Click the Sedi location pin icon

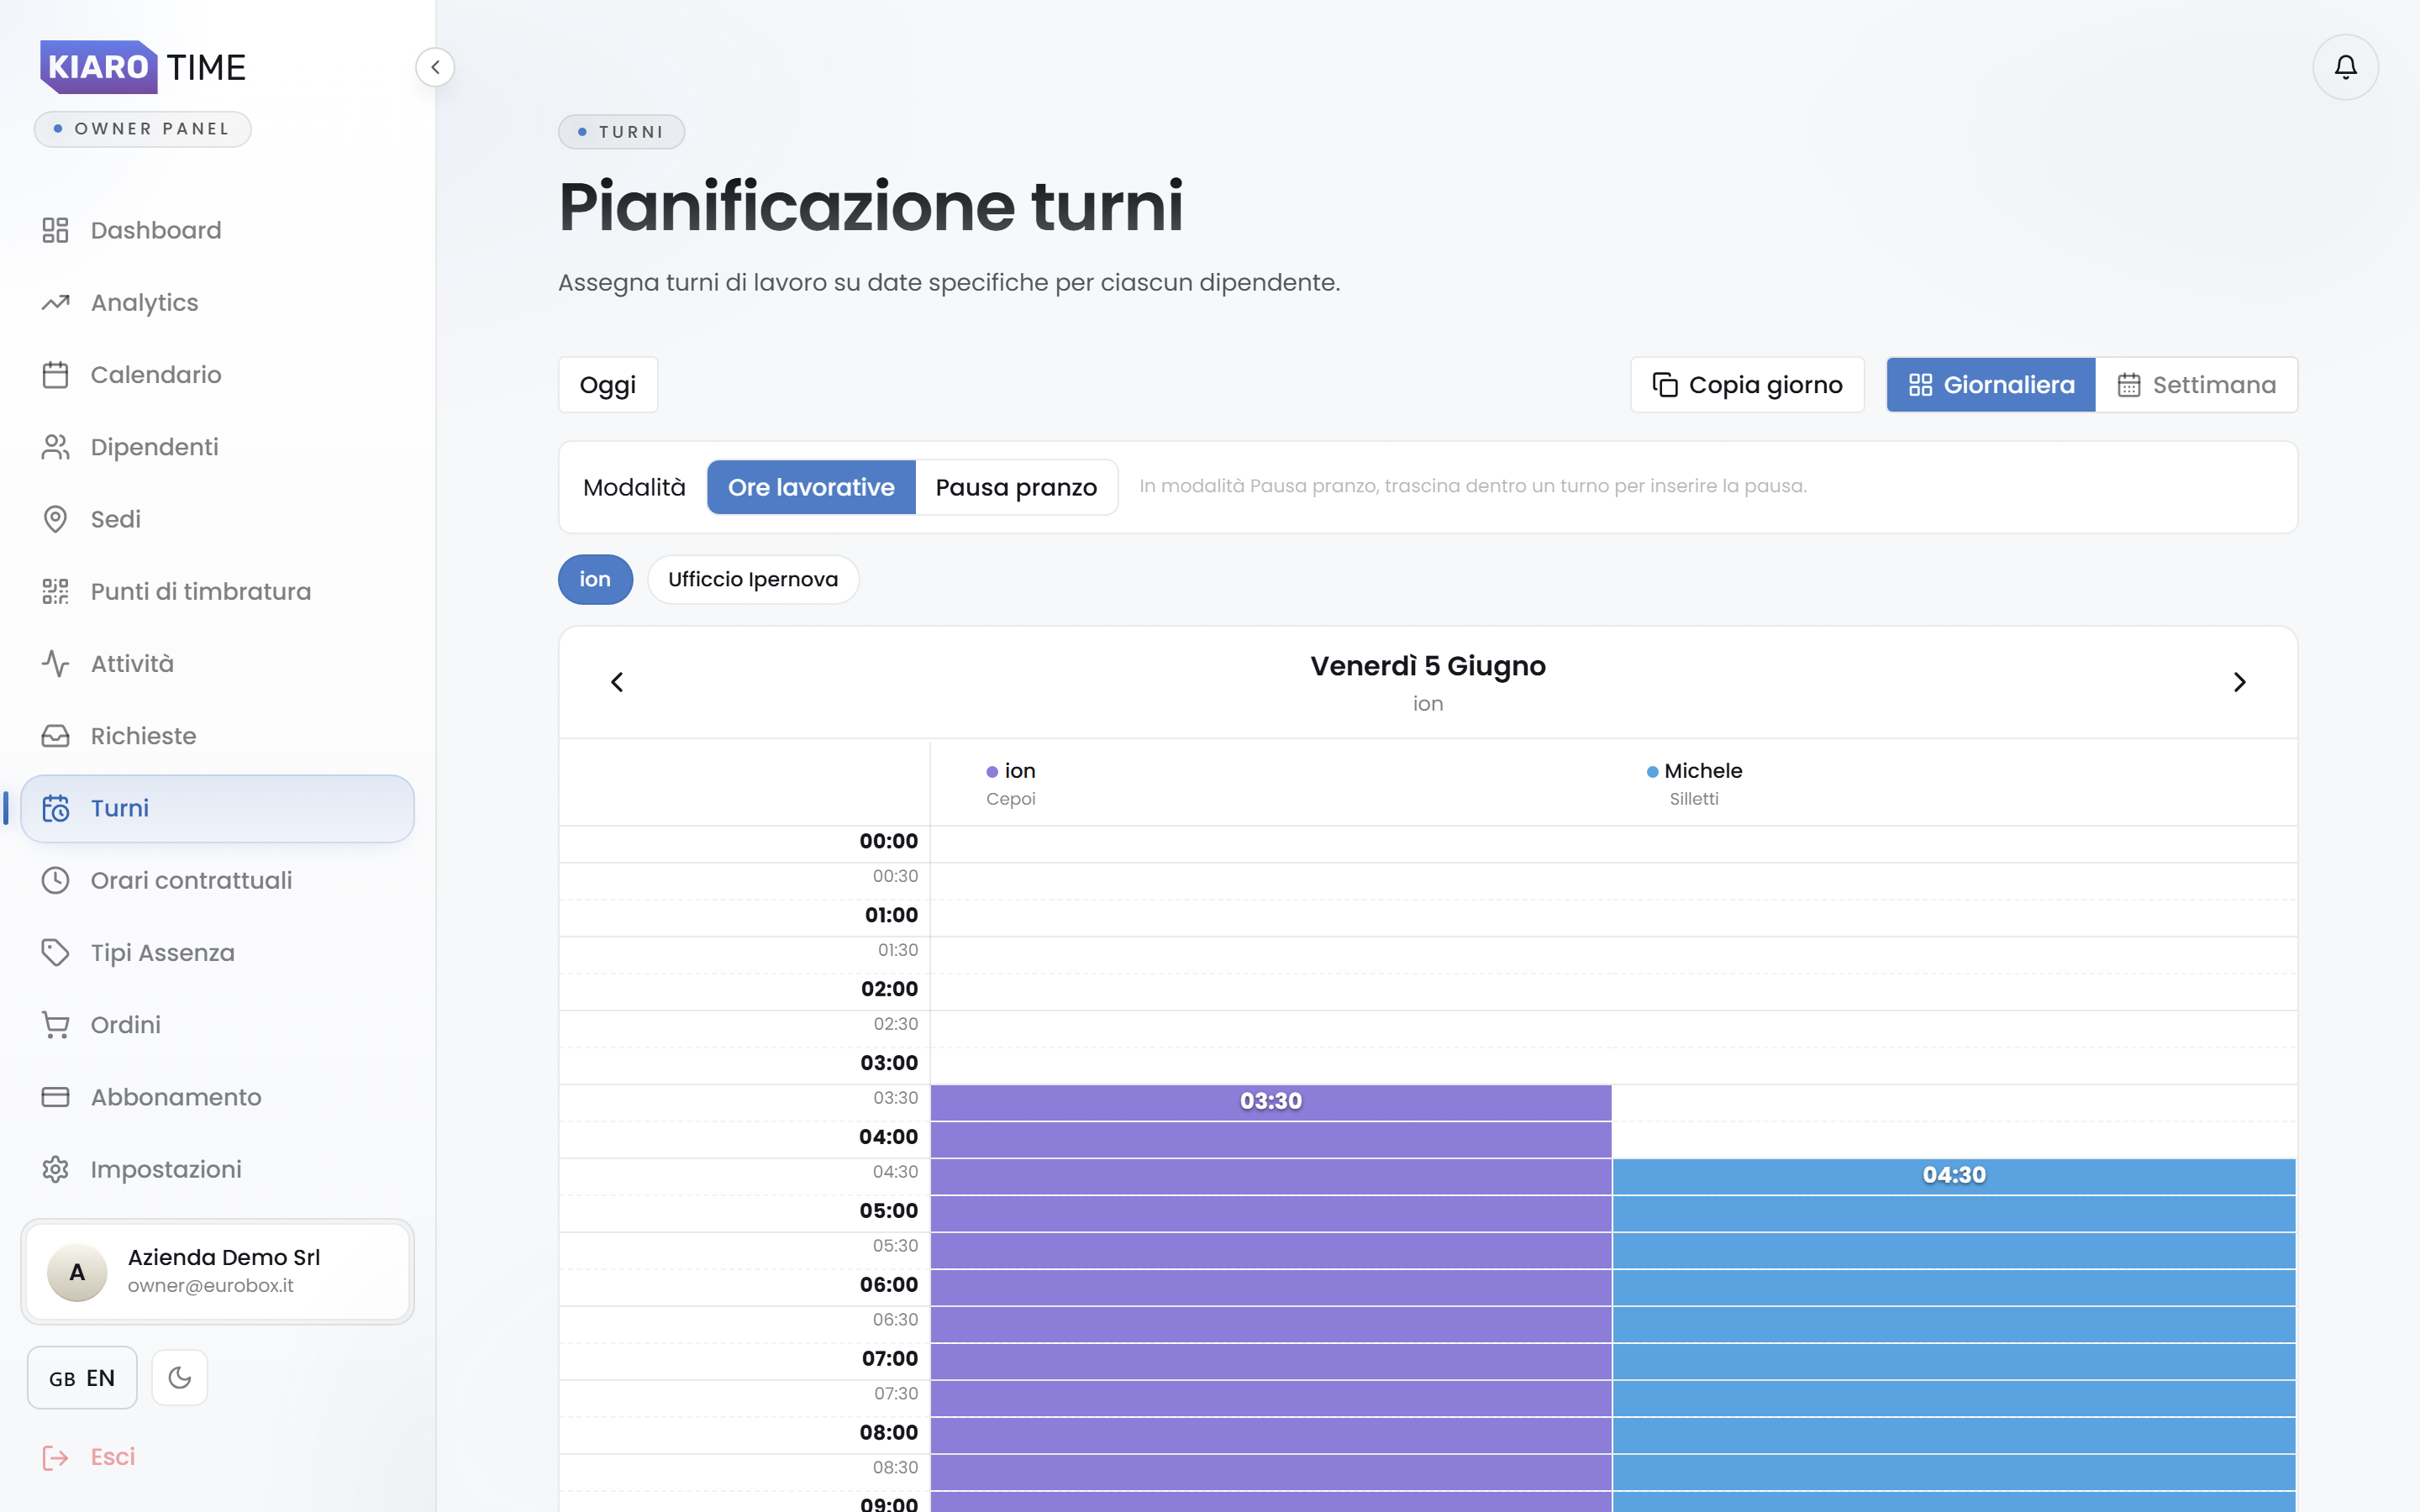point(55,519)
